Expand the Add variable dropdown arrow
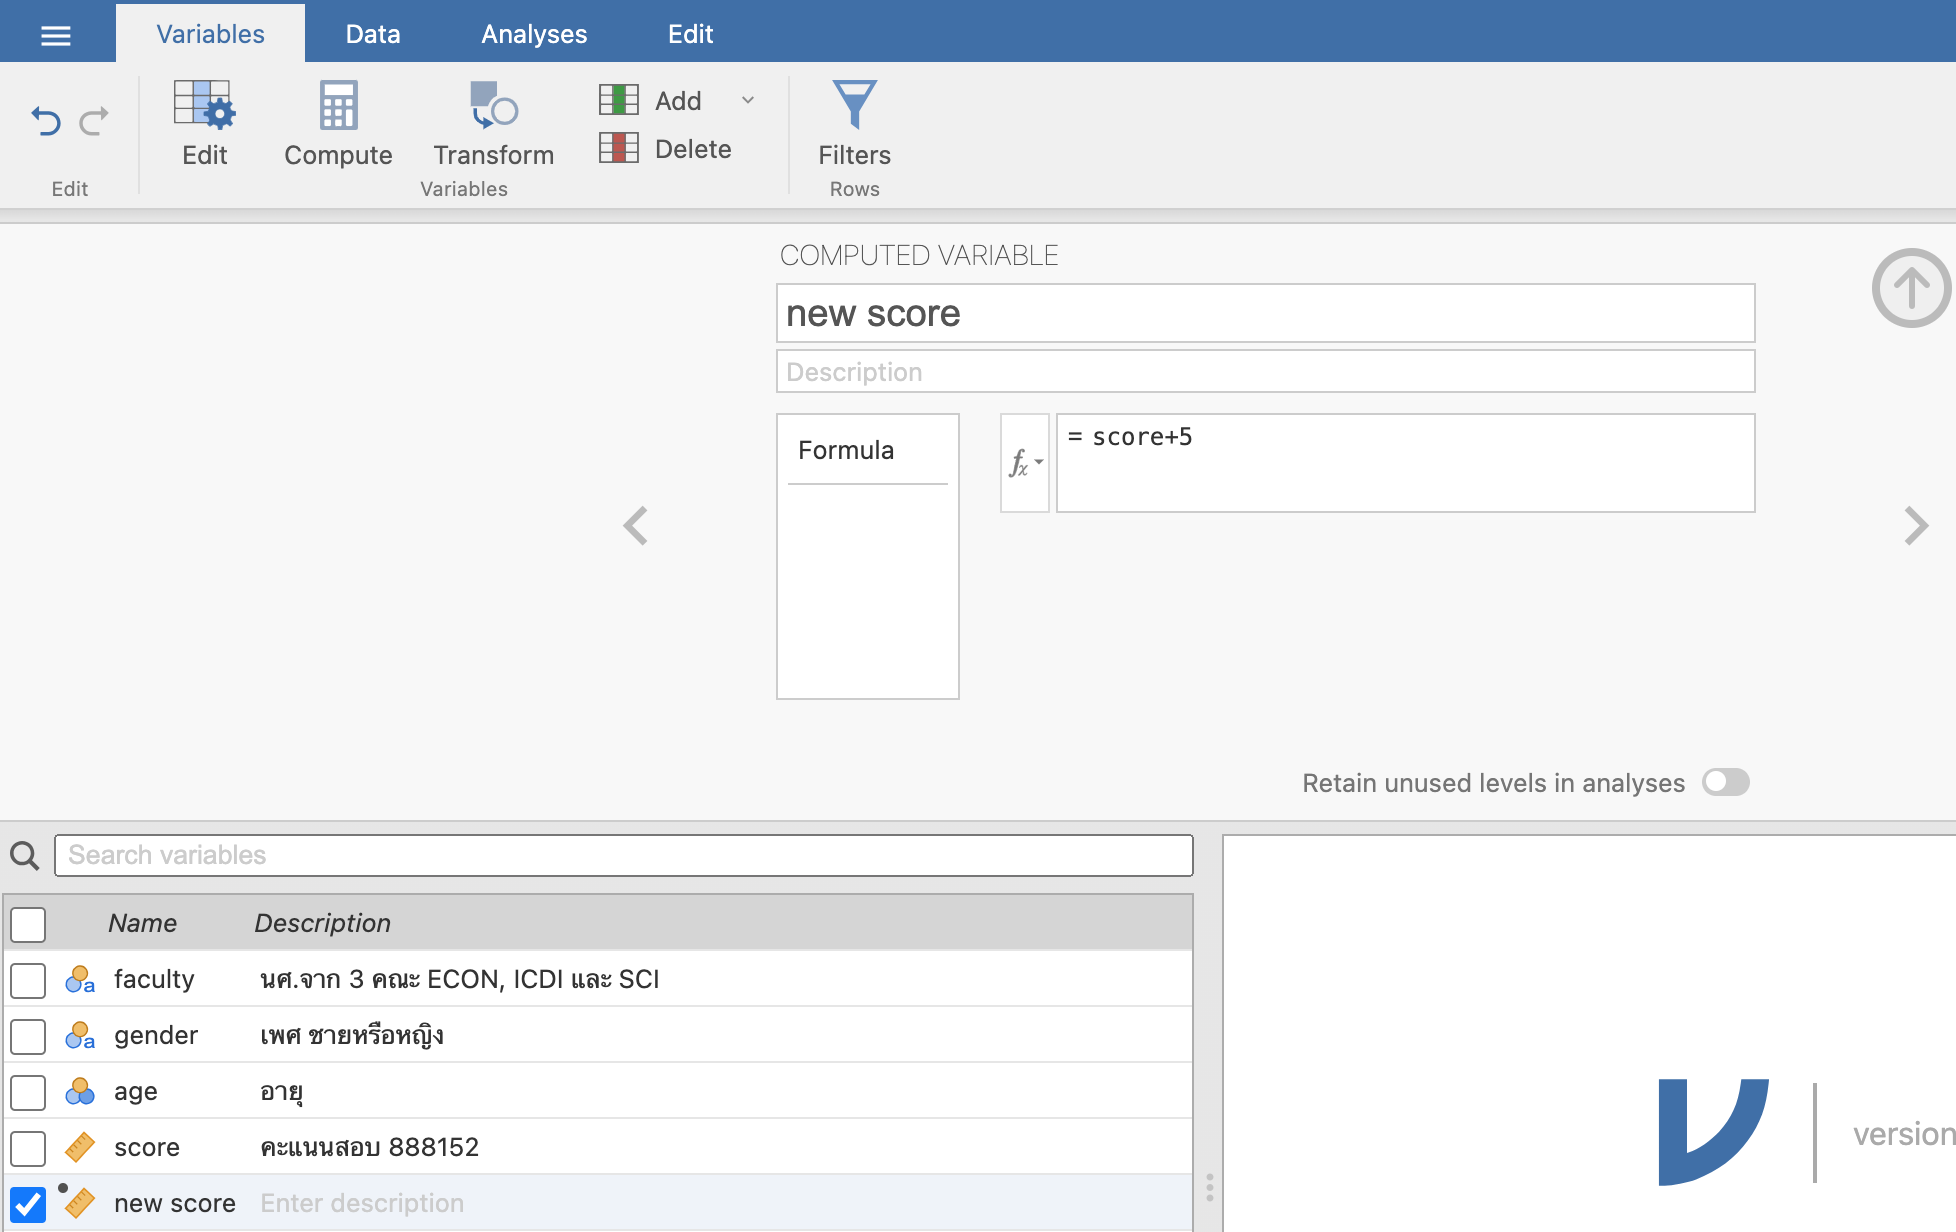 tap(748, 100)
